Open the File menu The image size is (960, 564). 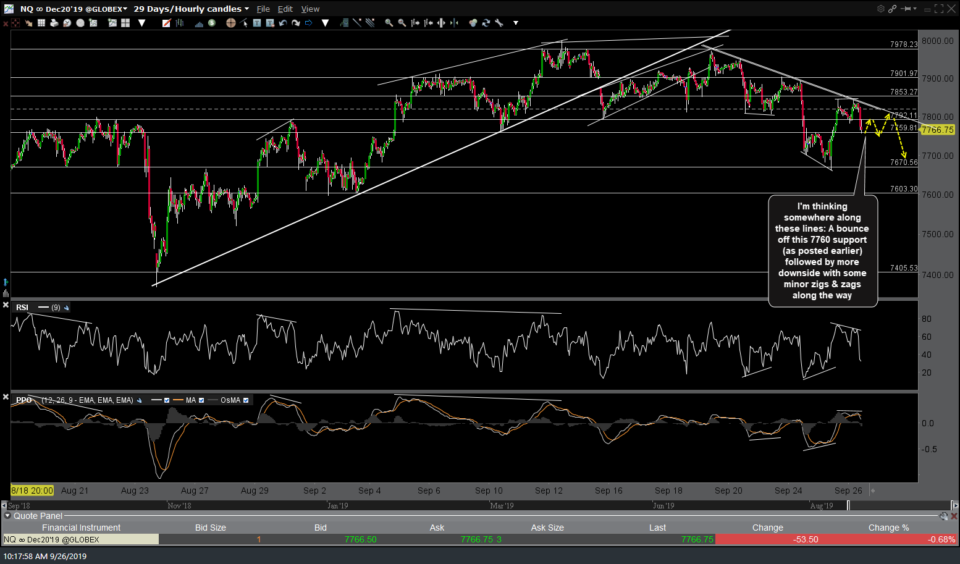pos(263,9)
